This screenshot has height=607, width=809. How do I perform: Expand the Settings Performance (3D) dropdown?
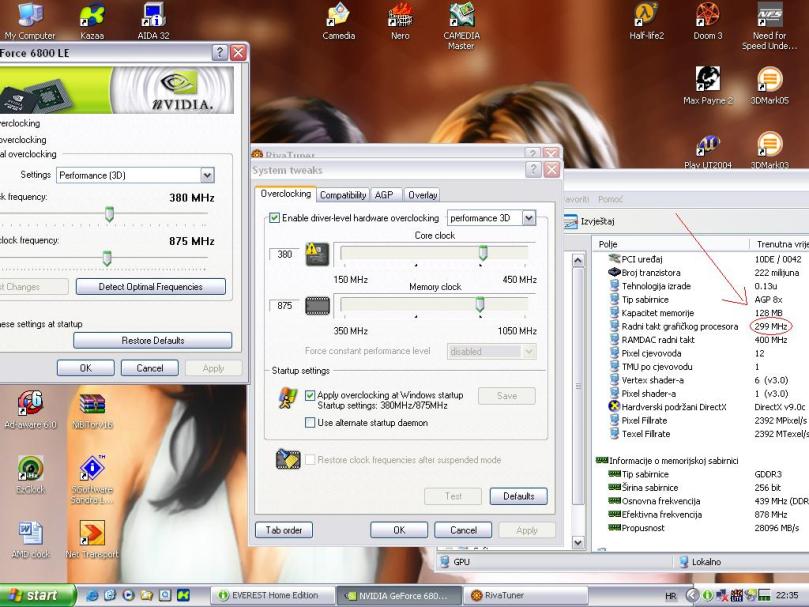(207, 175)
